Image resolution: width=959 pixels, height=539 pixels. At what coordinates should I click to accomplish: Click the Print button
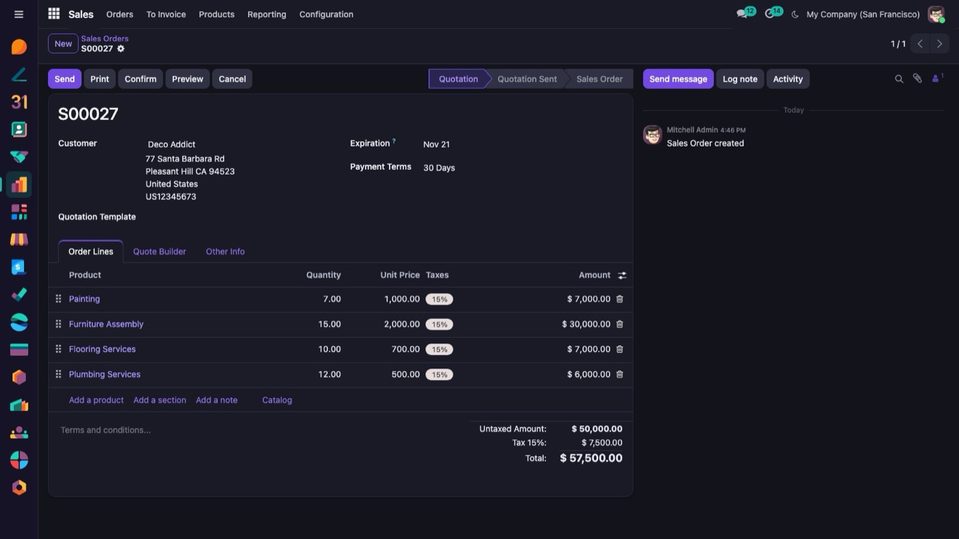pyautogui.click(x=100, y=79)
